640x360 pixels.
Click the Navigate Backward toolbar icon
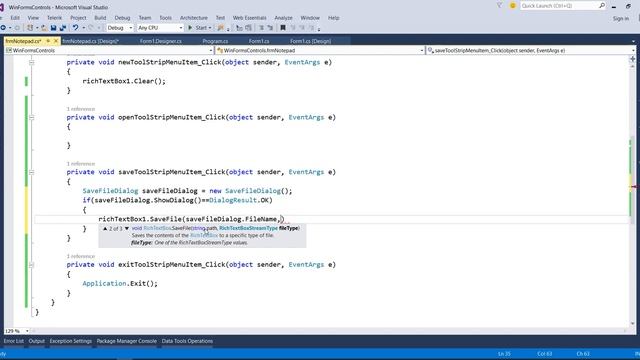[3, 28]
